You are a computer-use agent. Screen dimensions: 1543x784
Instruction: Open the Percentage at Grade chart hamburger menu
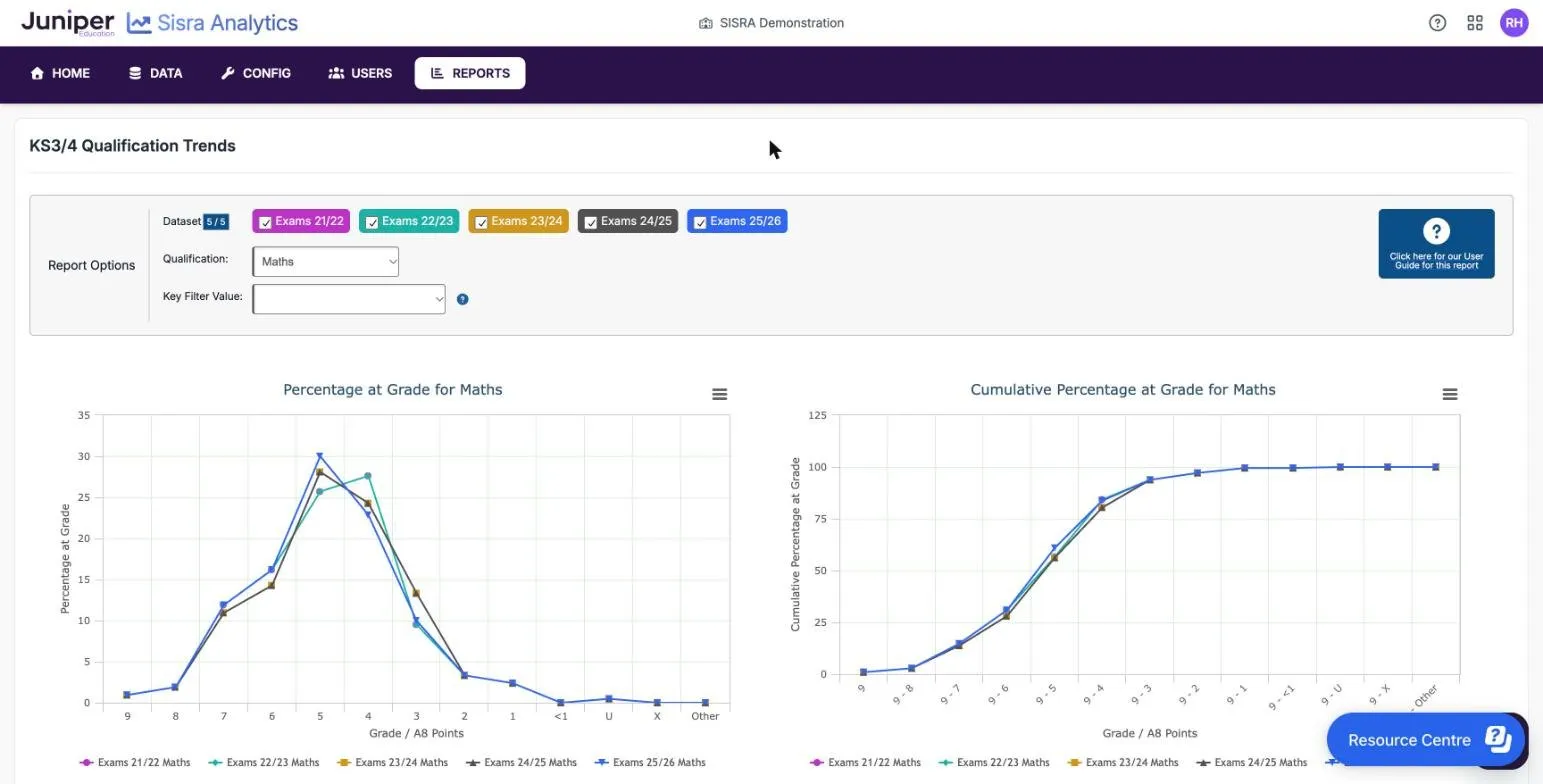pyautogui.click(x=719, y=394)
